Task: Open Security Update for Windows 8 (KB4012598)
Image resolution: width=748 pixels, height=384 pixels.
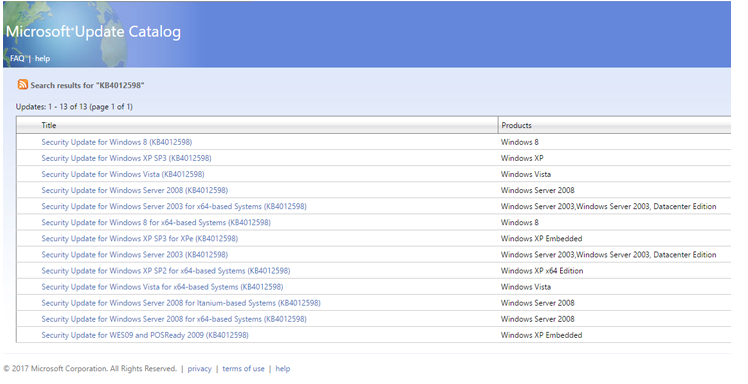Action: coord(117,142)
